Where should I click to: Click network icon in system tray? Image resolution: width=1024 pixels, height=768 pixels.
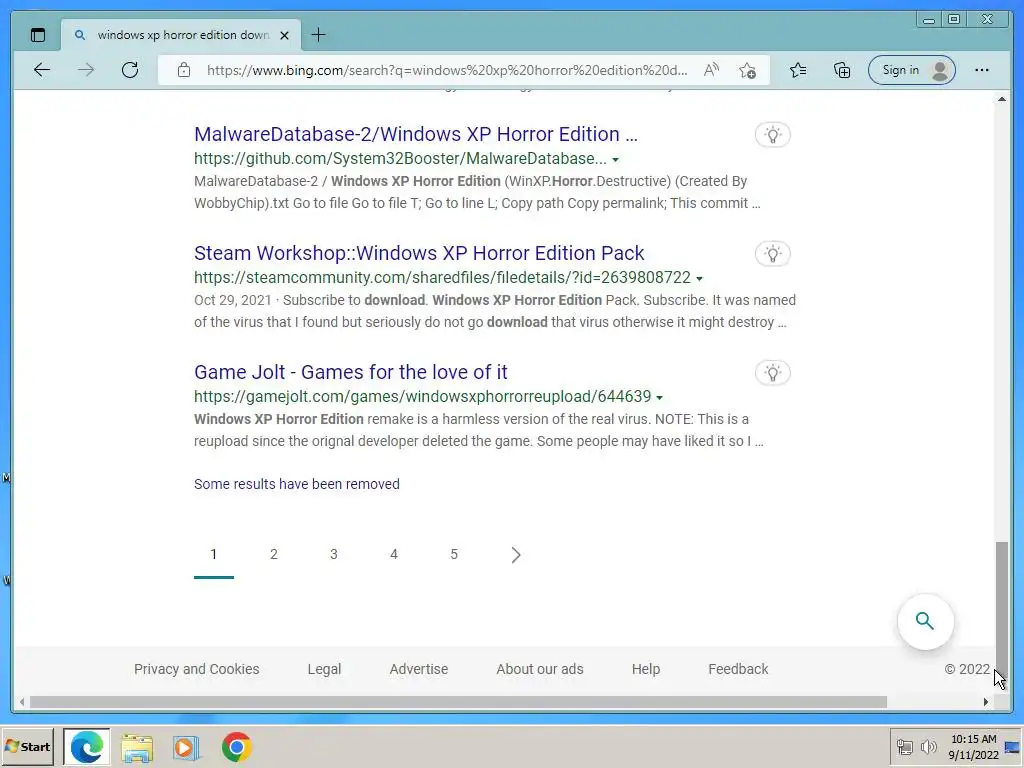click(x=904, y=746)
